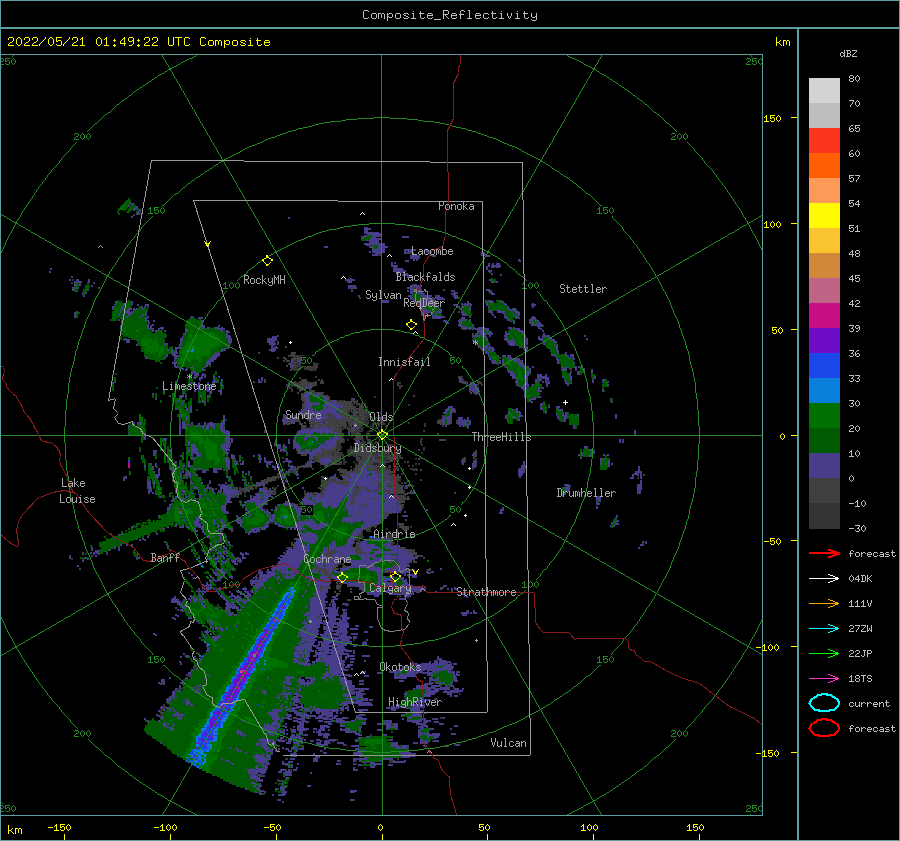Image resolution: width=900 pixels, height=841 pixels.
Task: Click the ThreeHills label
Action: (x=502, y=437)
